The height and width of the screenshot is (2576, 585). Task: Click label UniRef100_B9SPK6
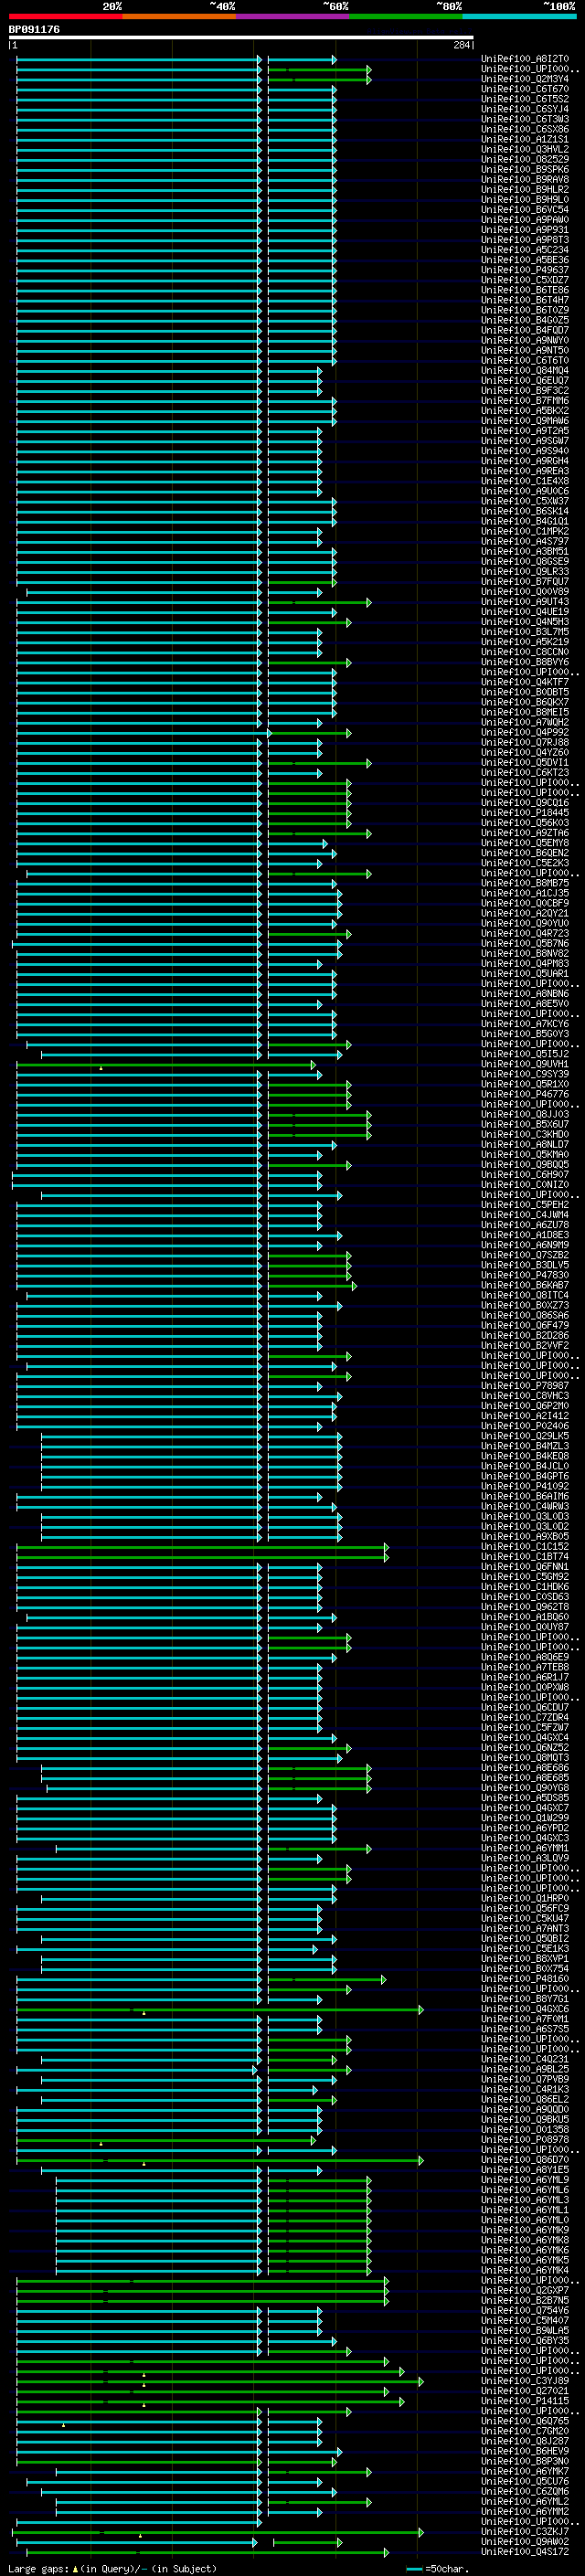pos(525,170)
